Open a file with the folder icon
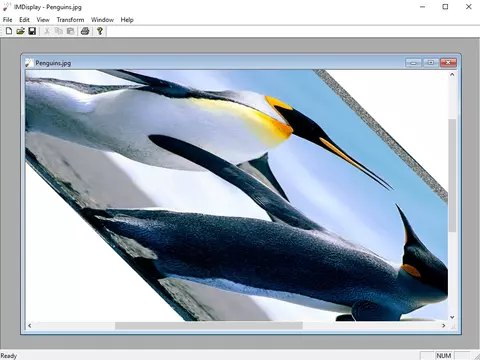The width and height of the screenshot is (480, 360). (x=20, y=31)
